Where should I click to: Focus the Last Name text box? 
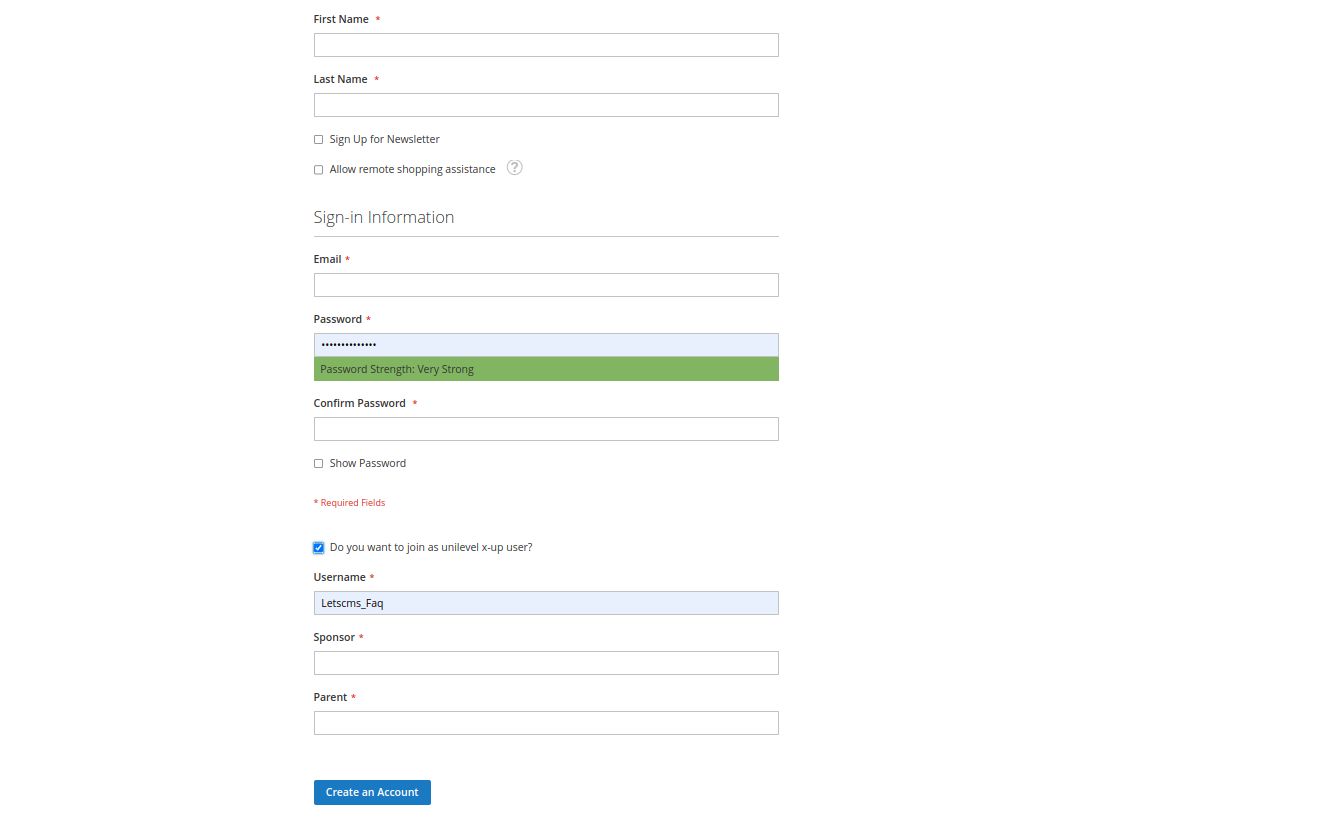(x=546, y=105)
